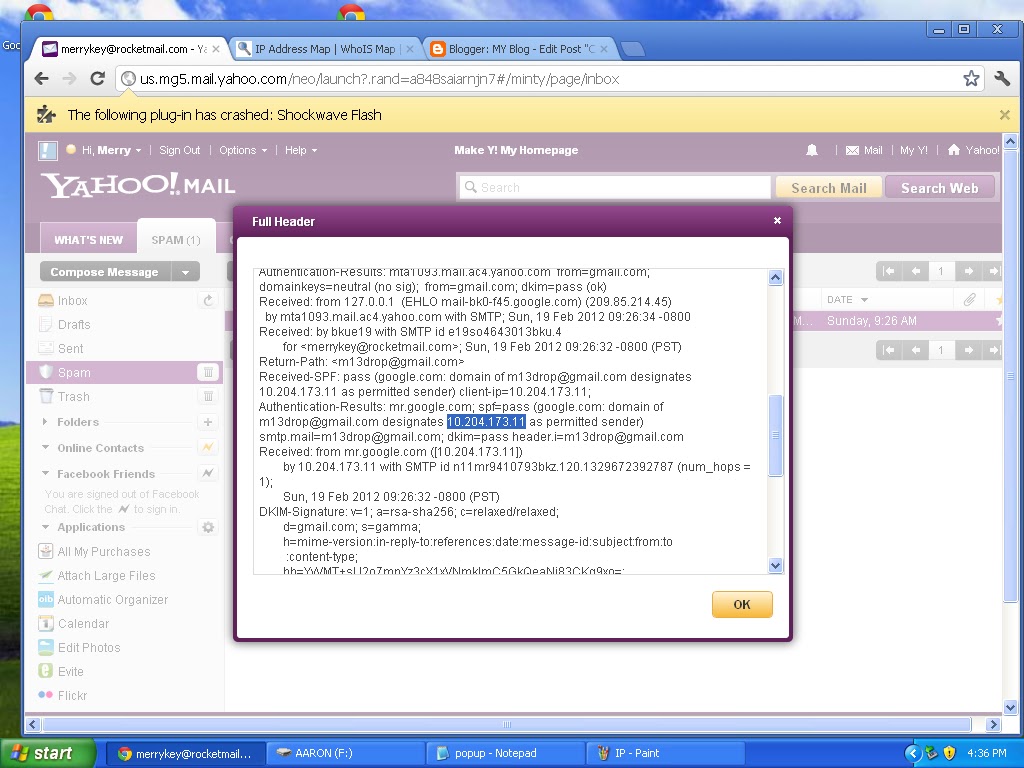Image resolution: width=1024 pixels, height=768 pixels.
Task: Switch to the IP Address Map browser tab
Action: click(x=325, y=49)
